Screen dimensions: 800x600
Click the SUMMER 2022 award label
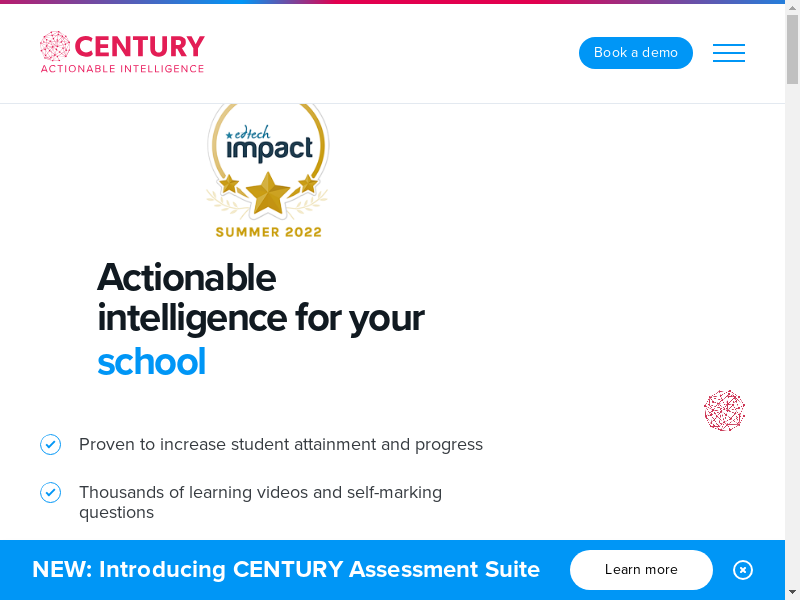(268, 232)
